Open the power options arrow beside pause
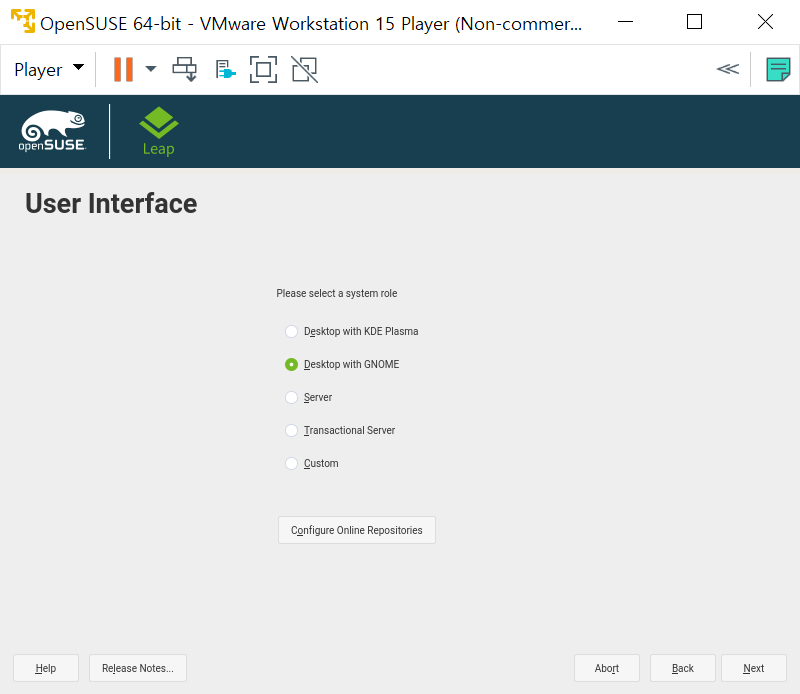The image size is (800, 694). point(151,68)
